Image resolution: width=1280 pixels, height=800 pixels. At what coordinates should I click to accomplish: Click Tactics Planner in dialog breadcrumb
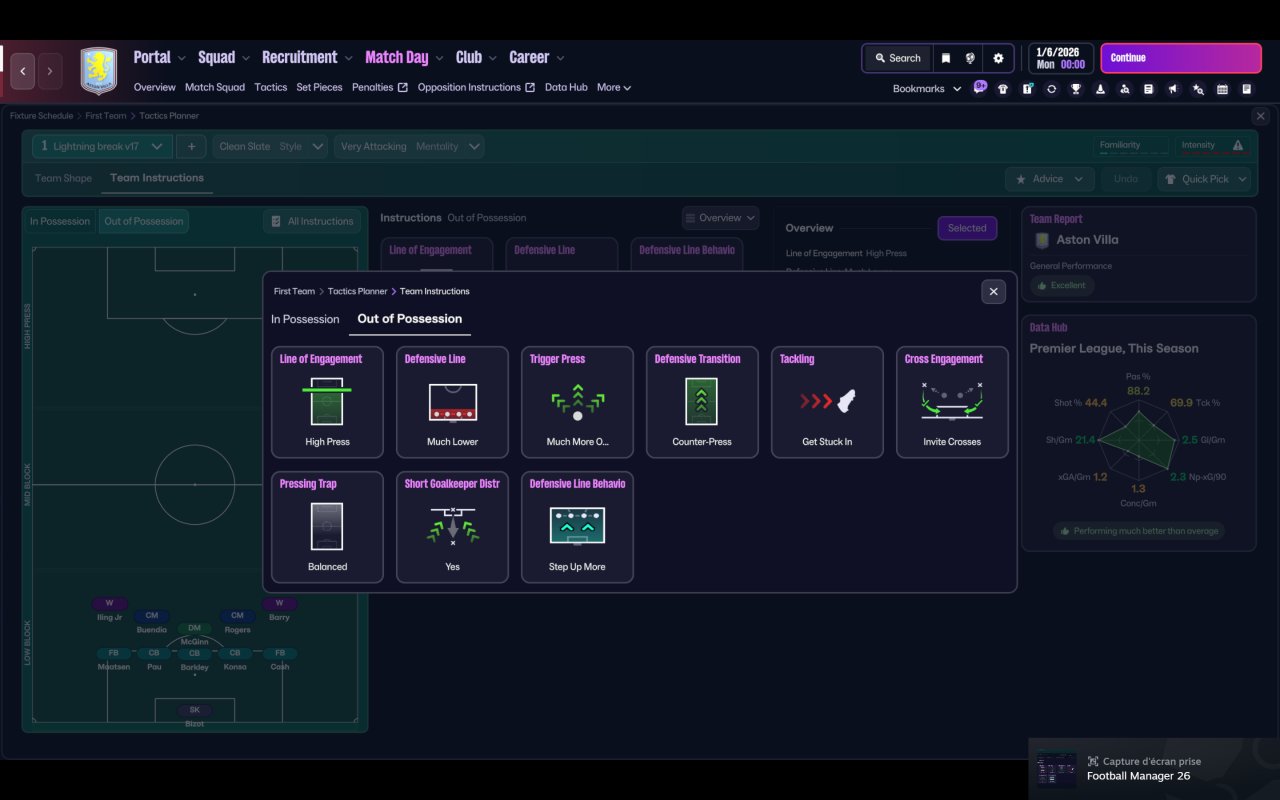(x=356, y=292)
